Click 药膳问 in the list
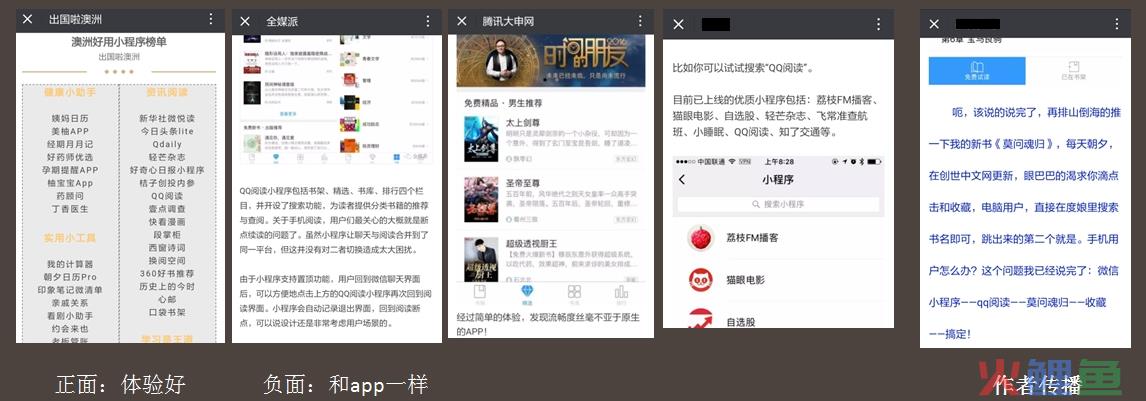Image resolution: width=1146 pixels, height=401 pixels. (x=69, y=196)
